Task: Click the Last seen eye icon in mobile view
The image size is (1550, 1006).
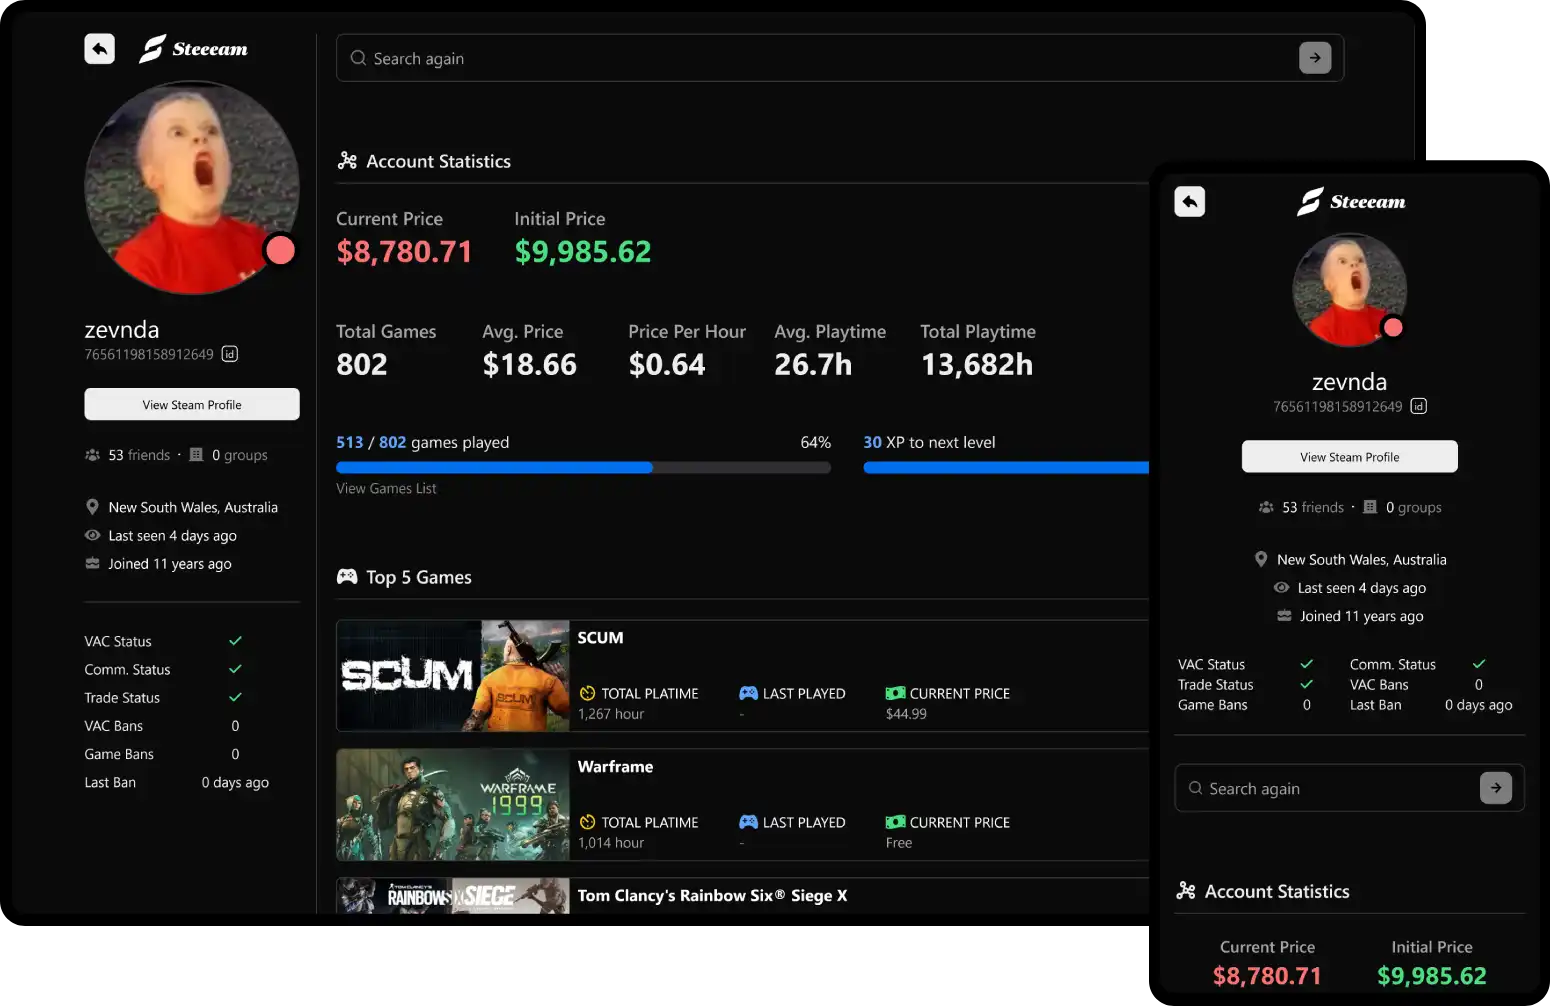Action: [1281, 587]
